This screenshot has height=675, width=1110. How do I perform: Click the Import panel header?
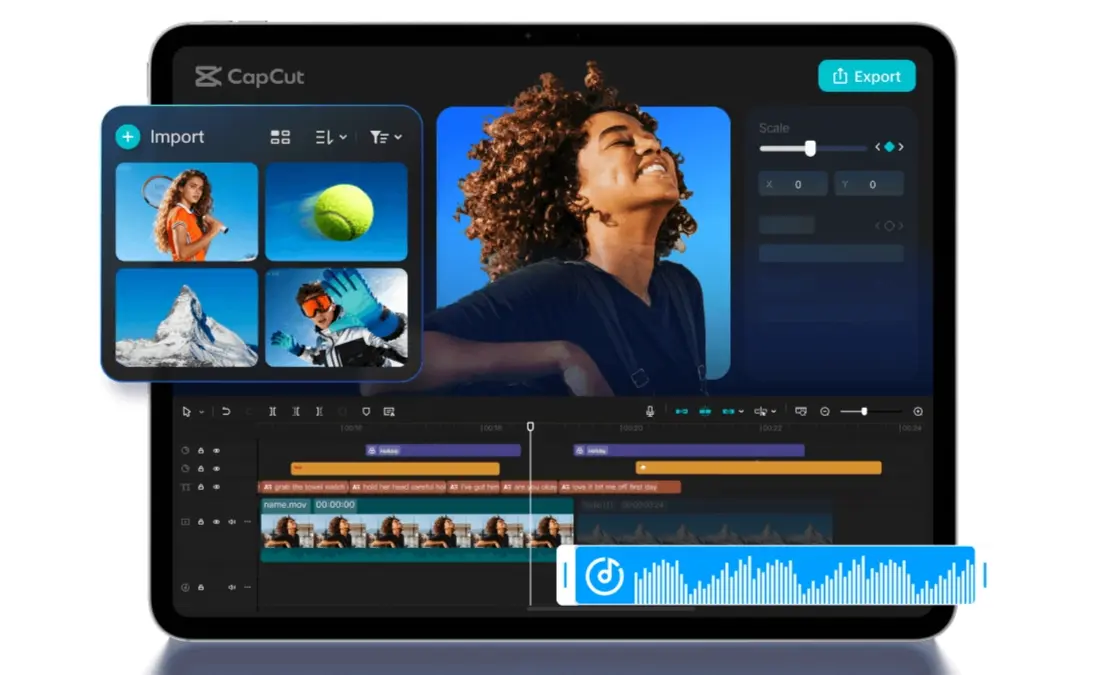[176, 136]
